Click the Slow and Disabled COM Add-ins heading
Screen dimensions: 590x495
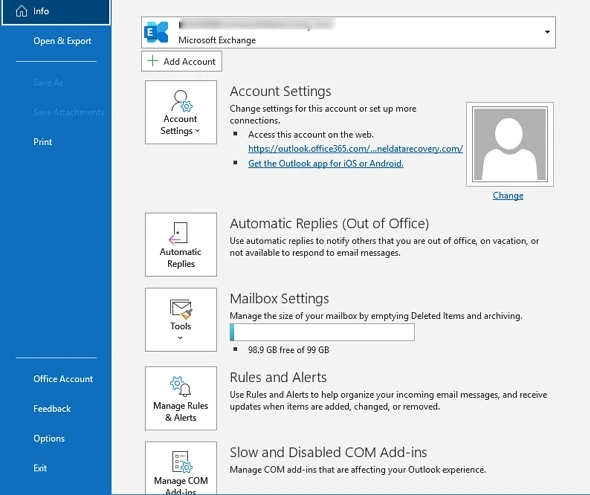pyautogui.click(x=328, y=452)
